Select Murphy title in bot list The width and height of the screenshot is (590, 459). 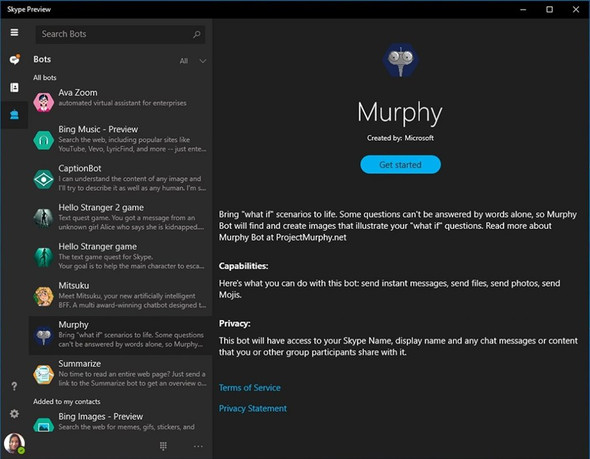pos(73,325)
